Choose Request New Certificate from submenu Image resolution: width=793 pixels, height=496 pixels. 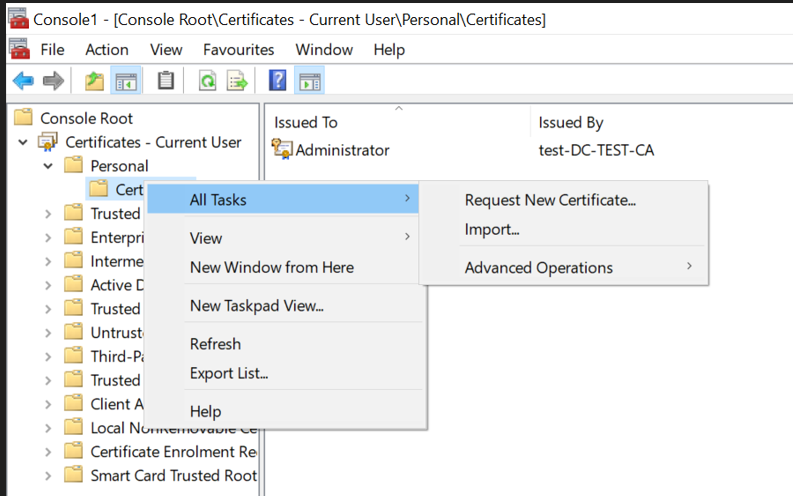coord(550,200)
